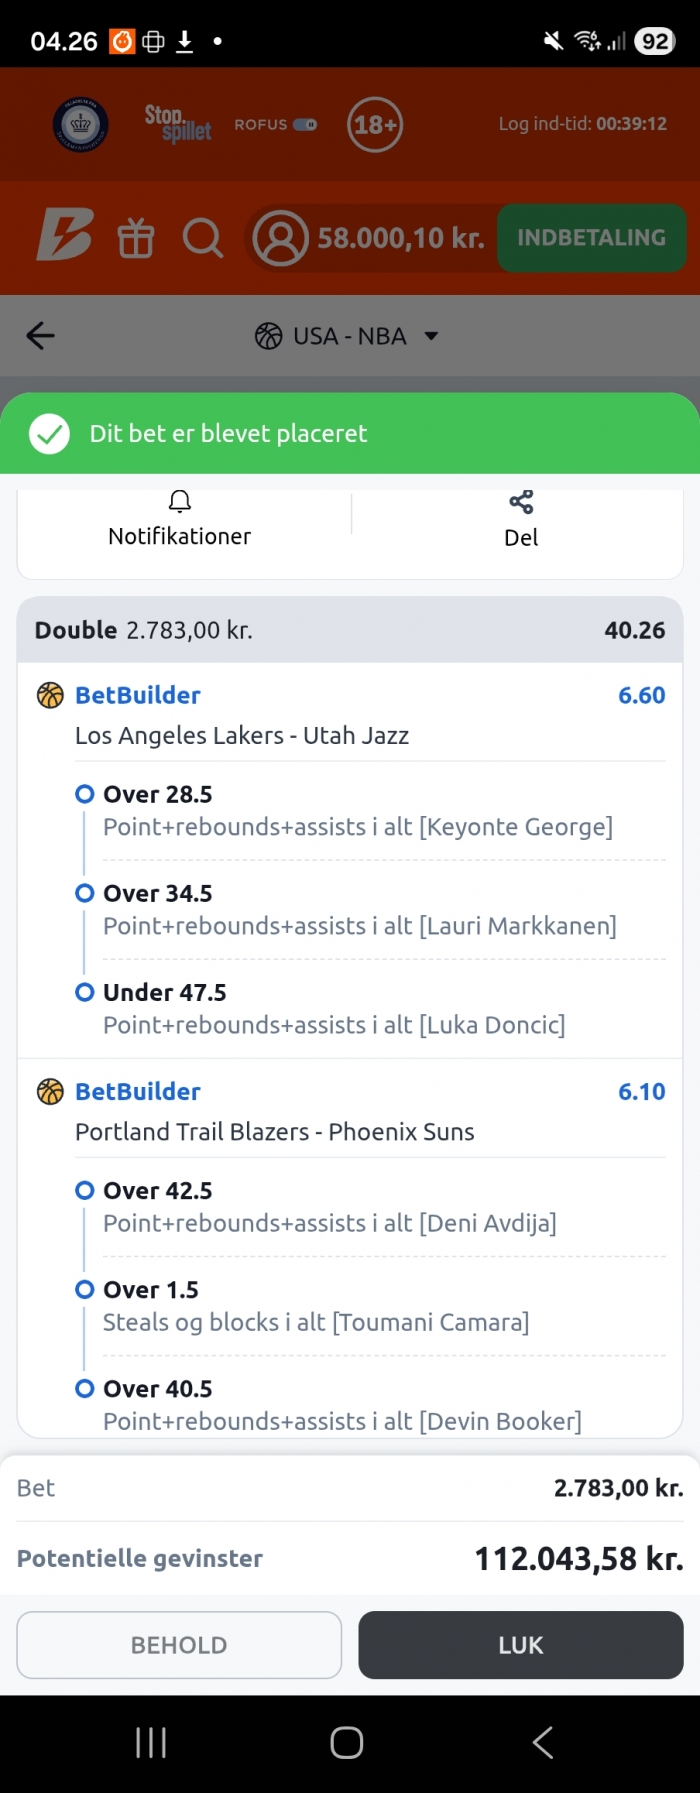Tap the bell Notifikationer icon

pos(180,502)
